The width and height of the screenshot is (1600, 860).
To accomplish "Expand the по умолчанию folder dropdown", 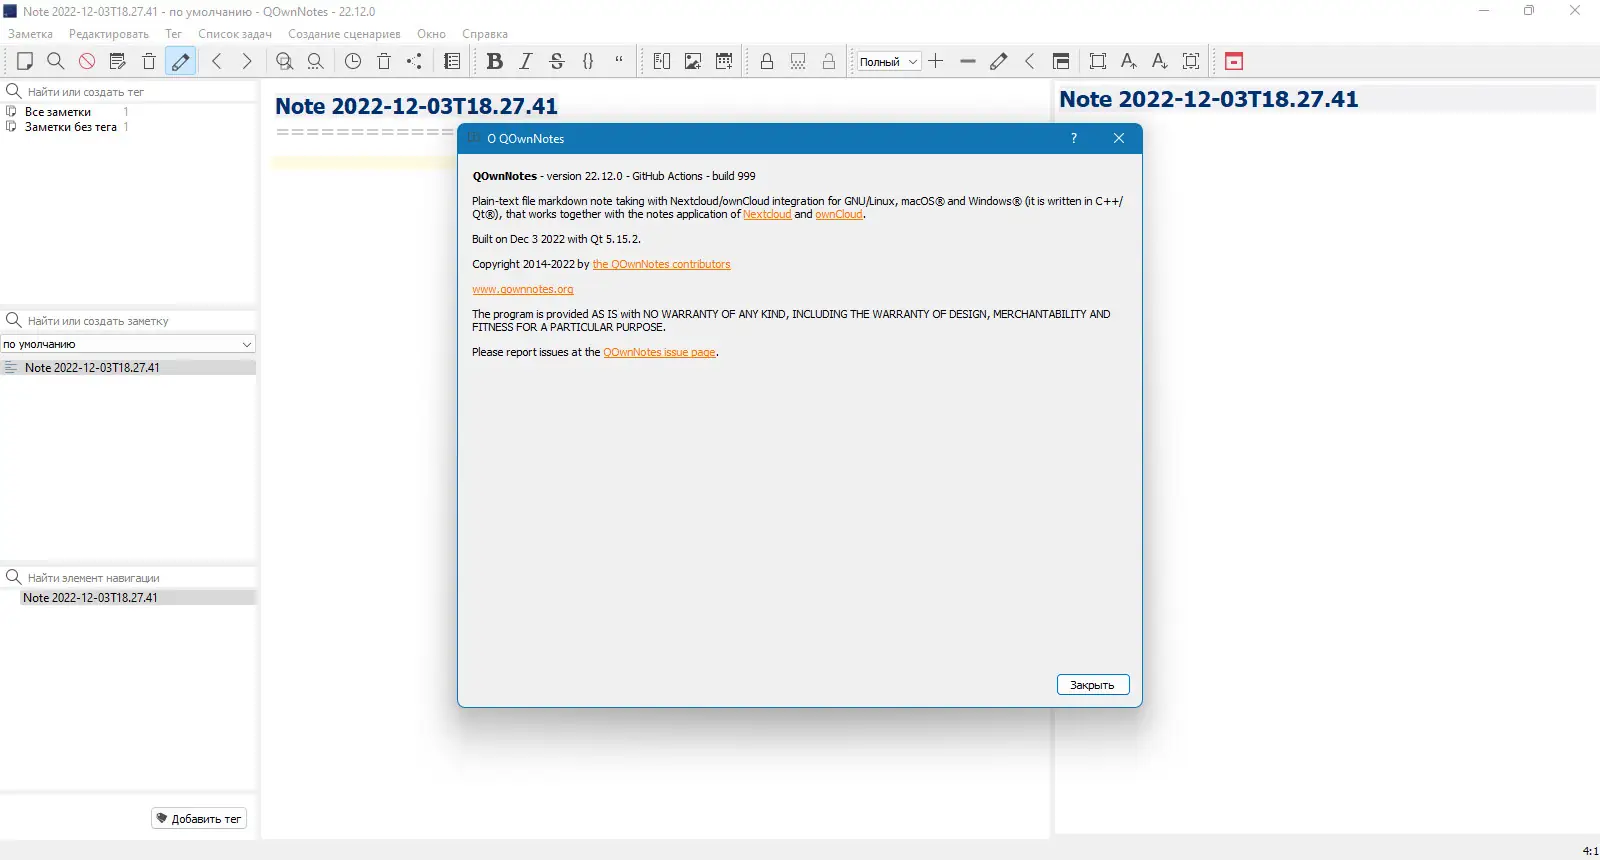I will (x=128, y=344).
